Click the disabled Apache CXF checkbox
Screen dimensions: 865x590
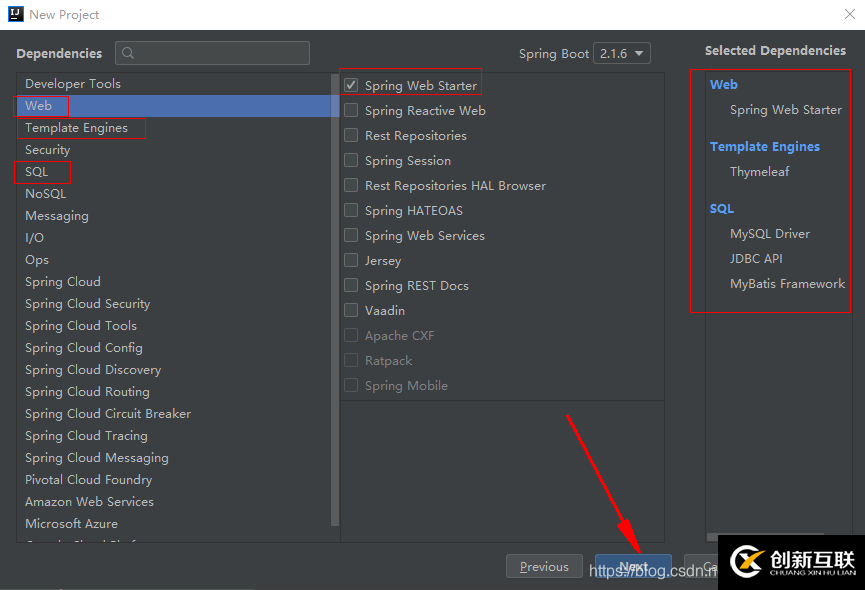tap(351, 335)
